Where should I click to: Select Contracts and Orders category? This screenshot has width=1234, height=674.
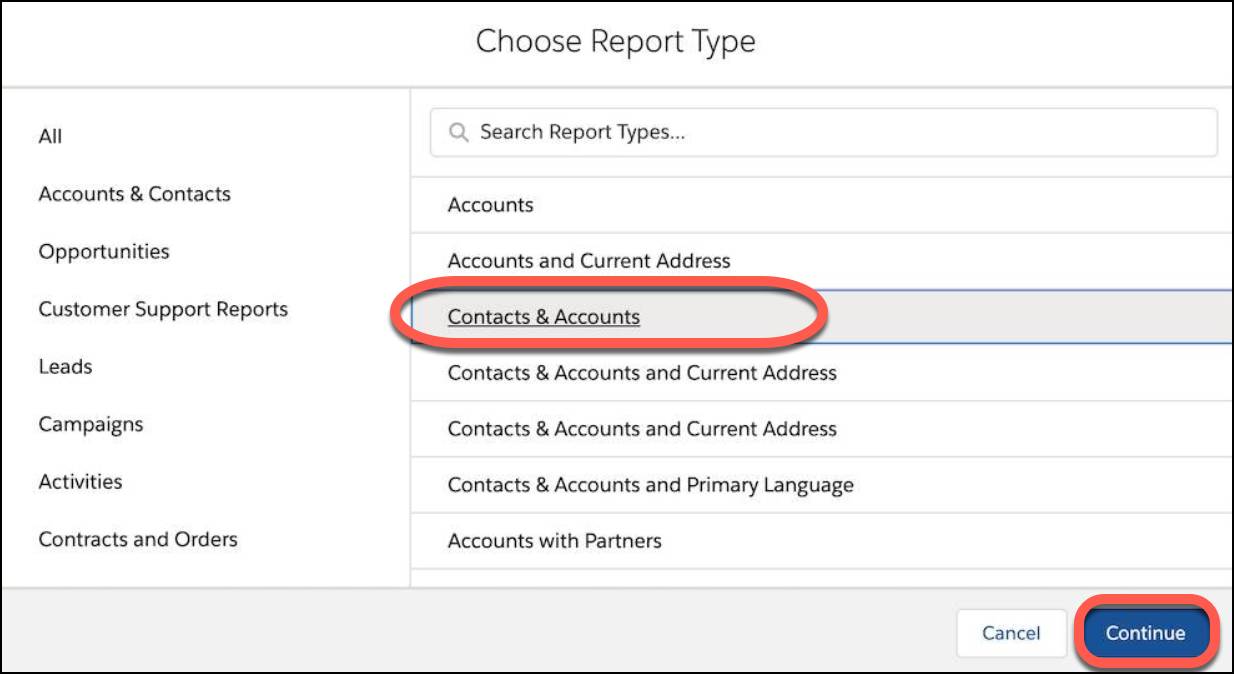(x=138, y=539)
